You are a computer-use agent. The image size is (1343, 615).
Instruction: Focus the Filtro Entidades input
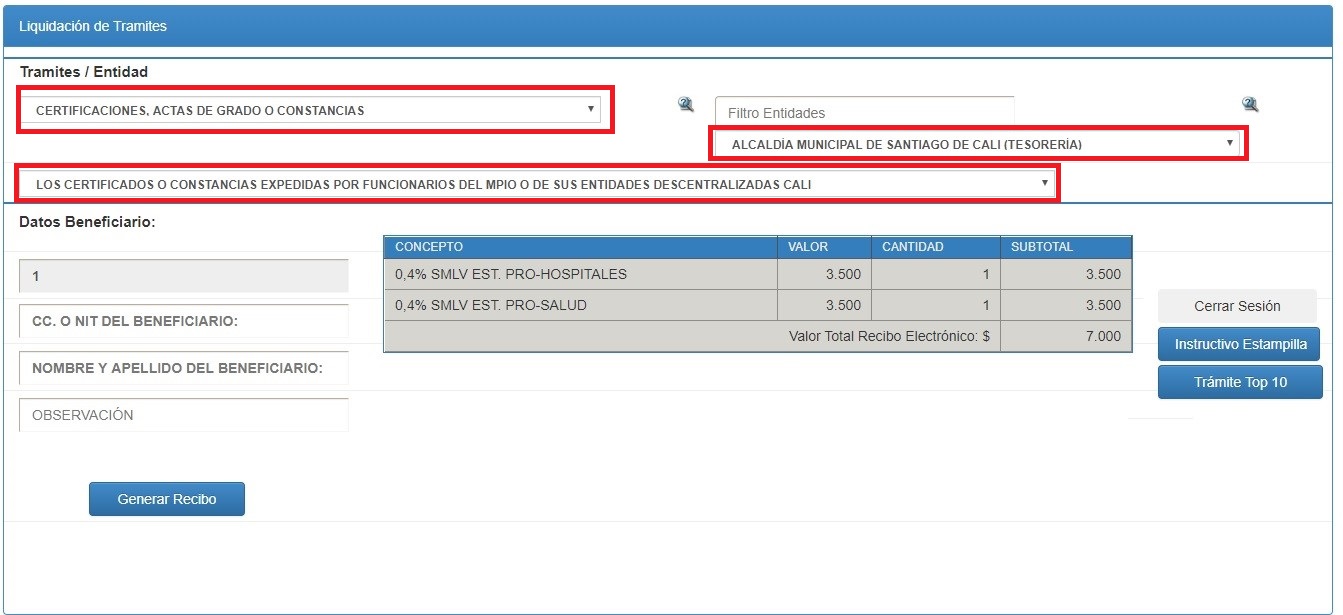click(x=864, y=112)
